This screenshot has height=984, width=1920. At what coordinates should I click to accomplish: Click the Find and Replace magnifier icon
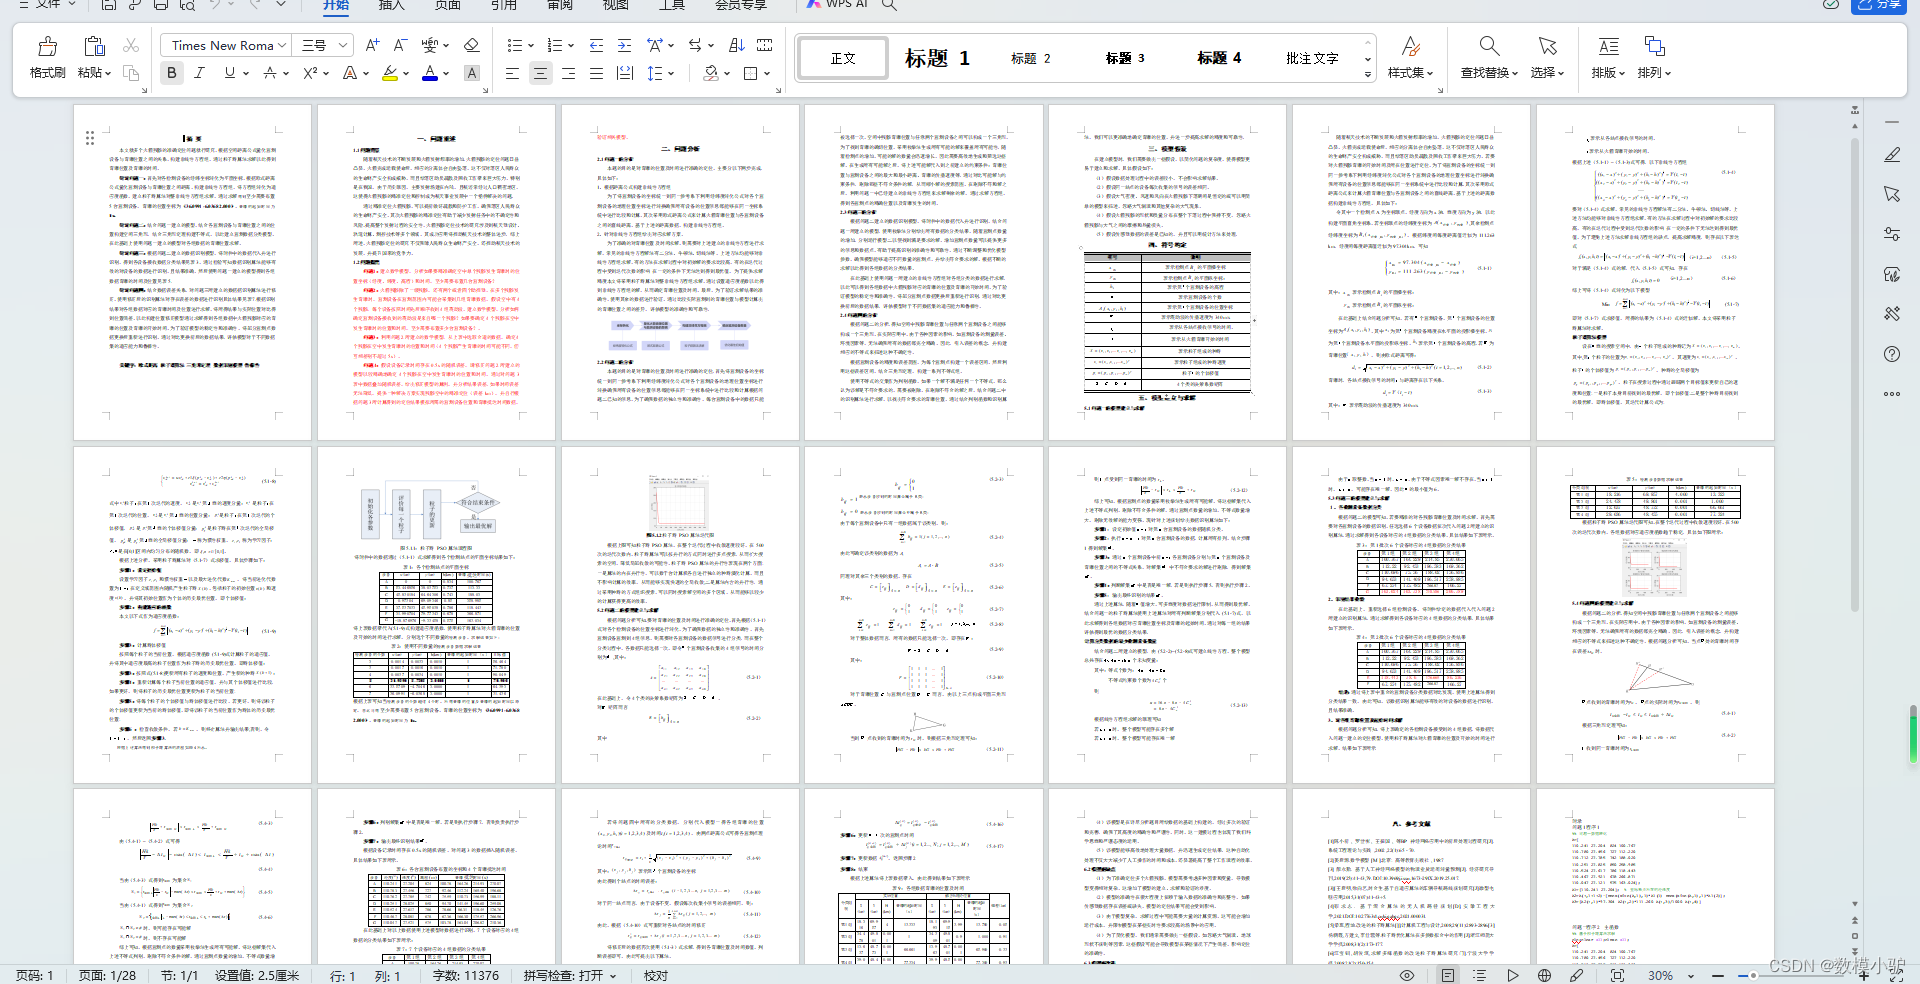click(x=1489, y=46)
